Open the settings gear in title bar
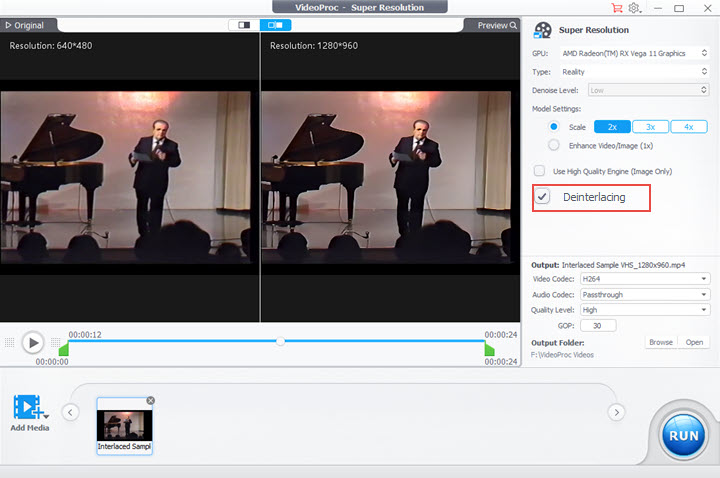The height and width of the screenshot is (478, 720). coord(634,8)
